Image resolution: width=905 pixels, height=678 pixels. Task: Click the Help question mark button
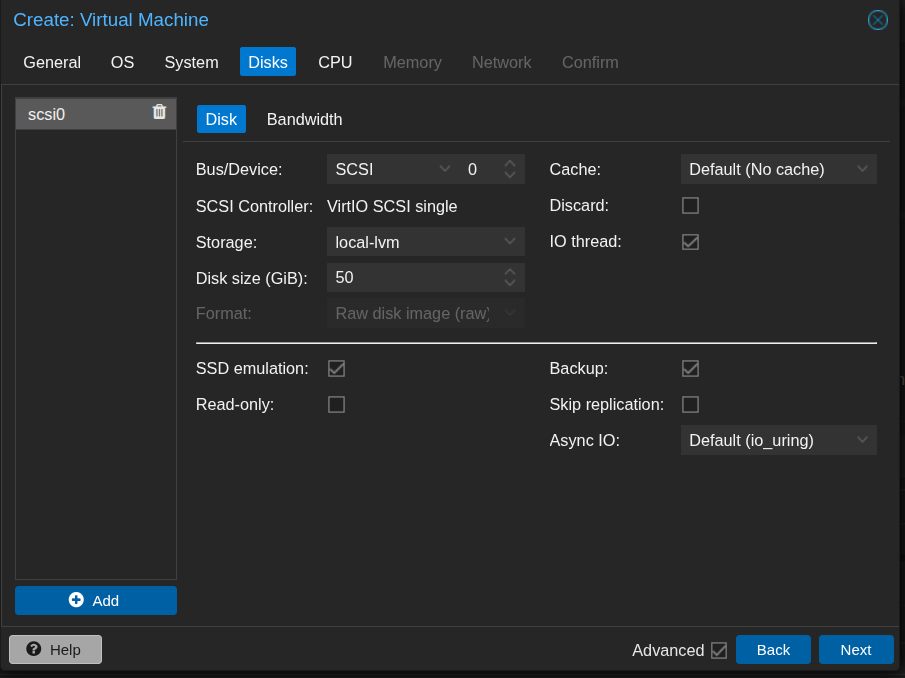pyautogui.click(x=55, y=649)
